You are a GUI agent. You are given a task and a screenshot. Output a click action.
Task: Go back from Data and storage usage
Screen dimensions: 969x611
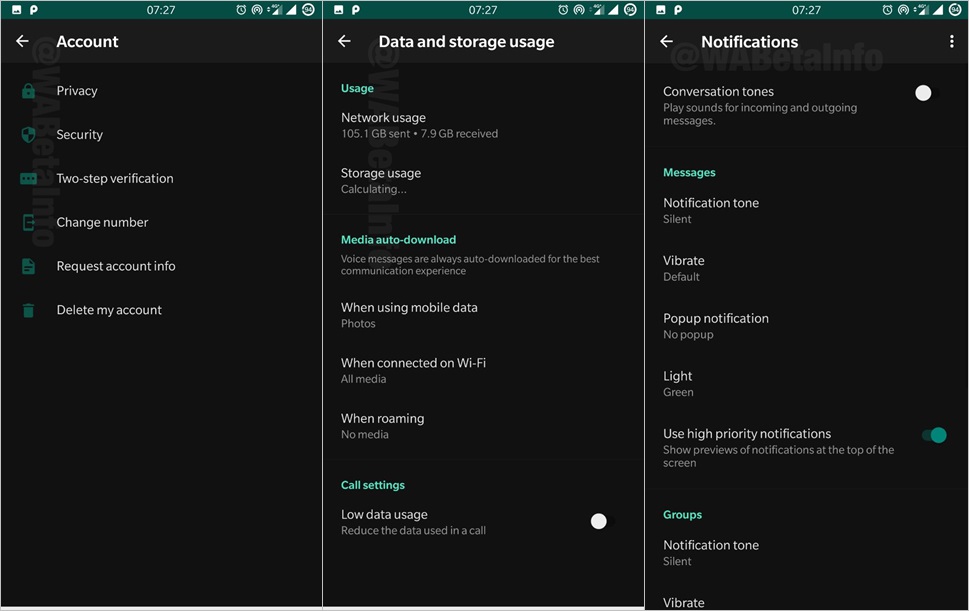(x=344, y=42)
